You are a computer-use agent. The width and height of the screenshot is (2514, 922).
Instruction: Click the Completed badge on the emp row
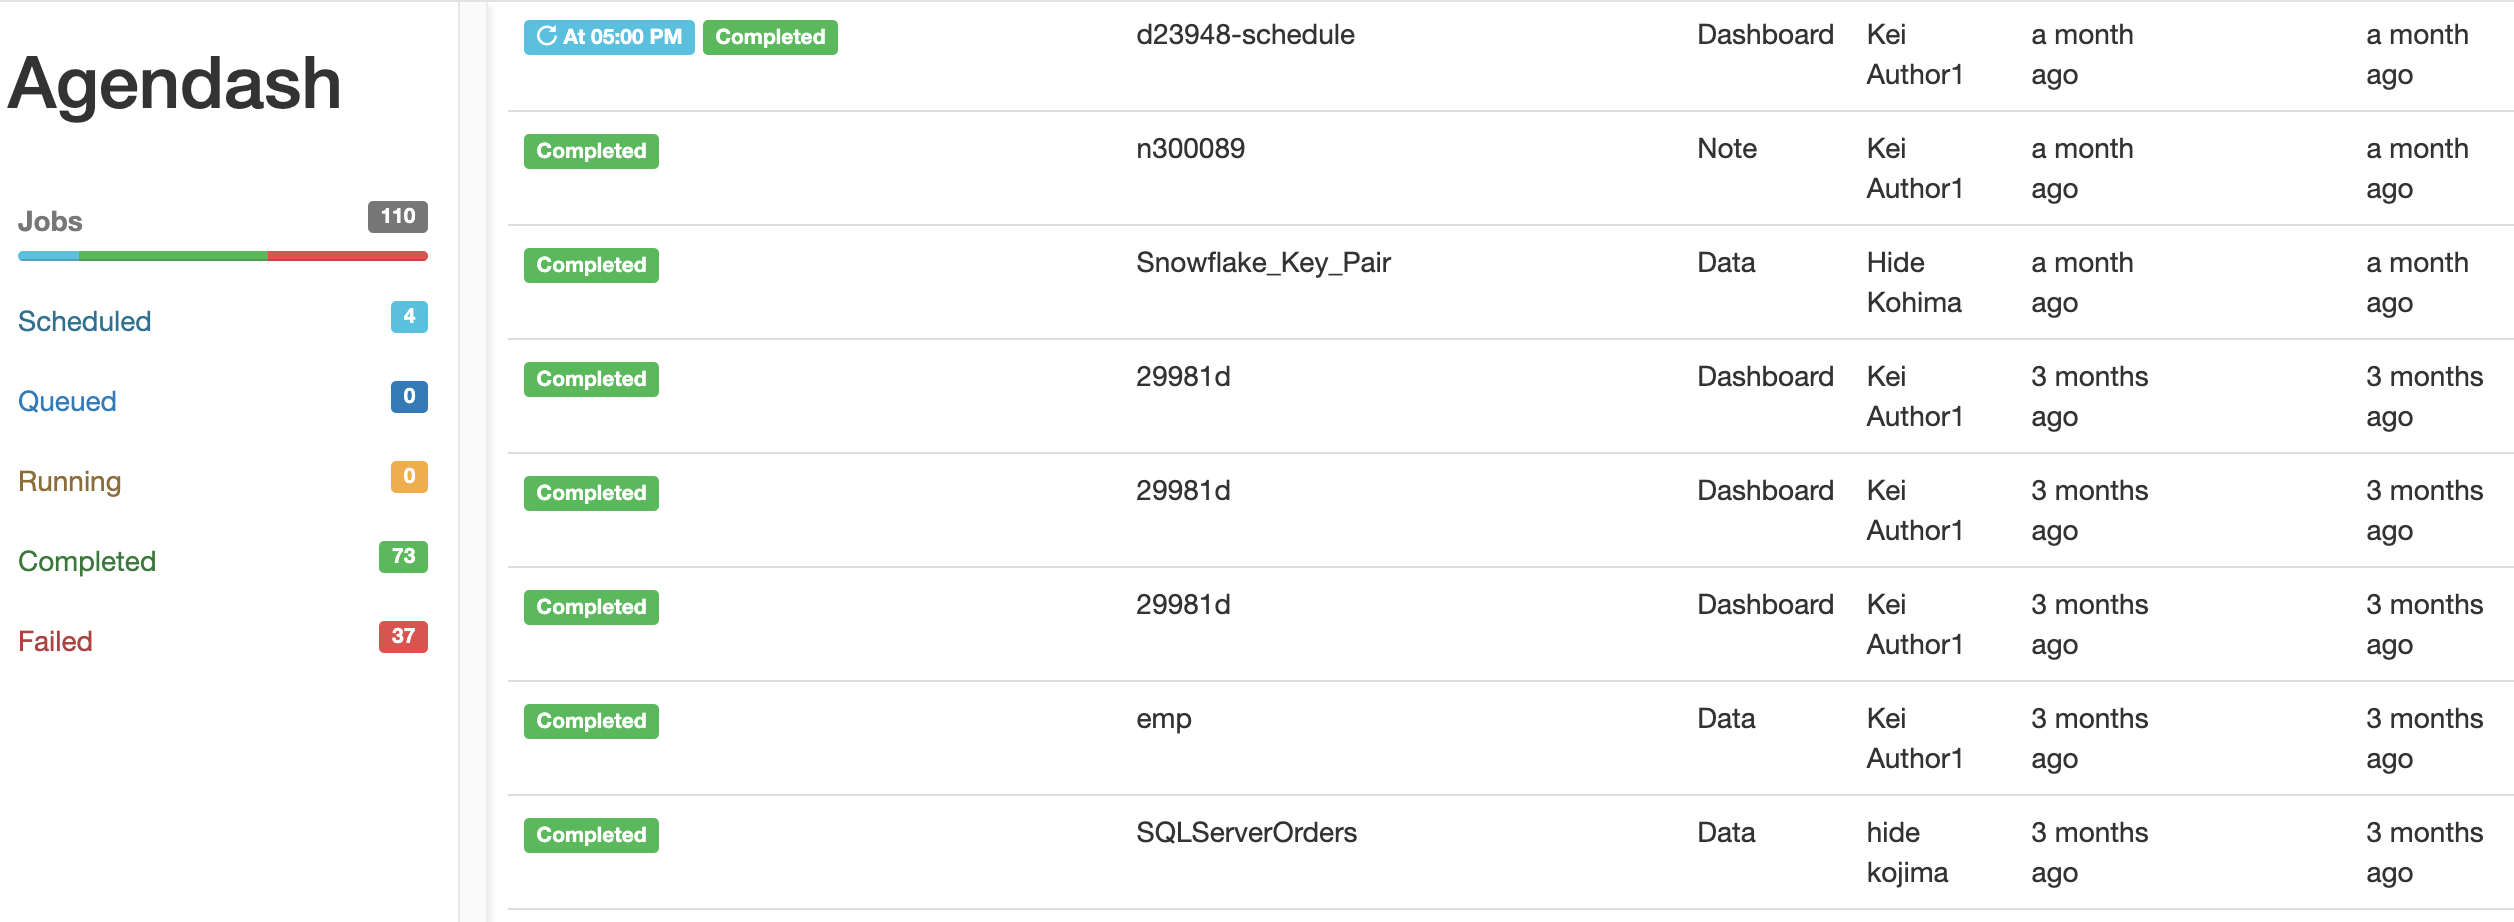pos(591,721)
